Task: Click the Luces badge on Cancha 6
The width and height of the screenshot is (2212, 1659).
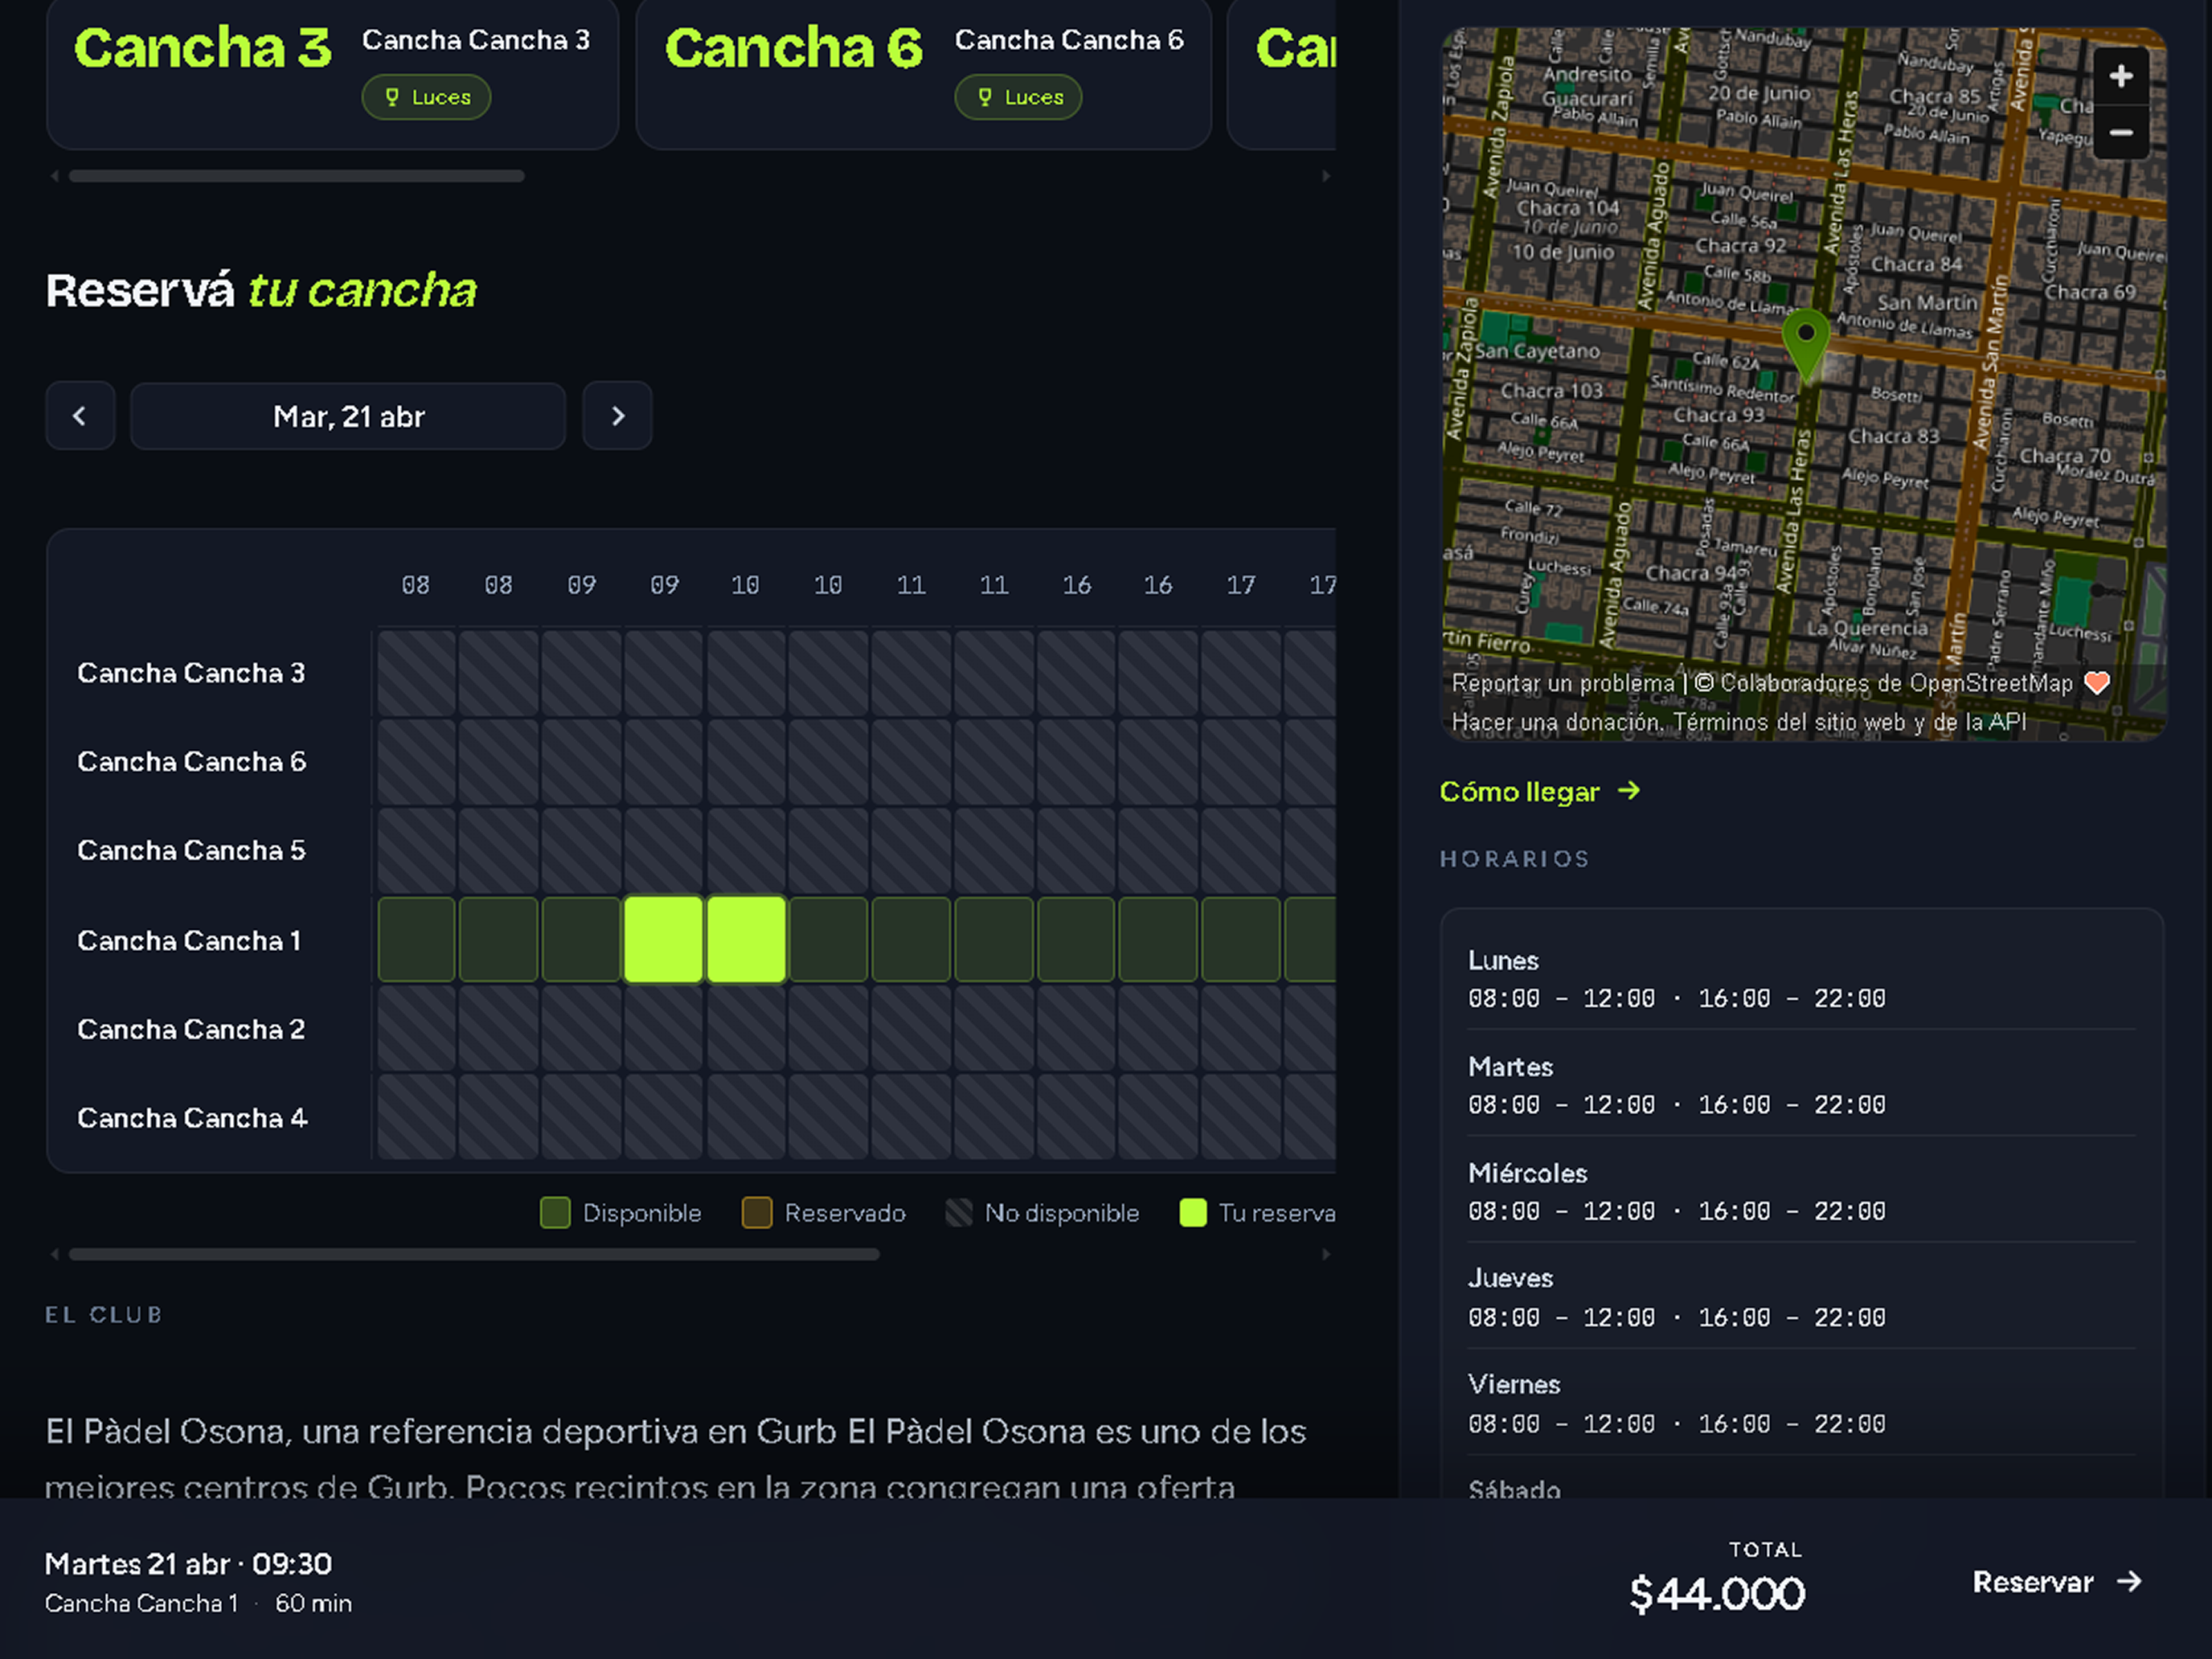Action: (1019, 97)
